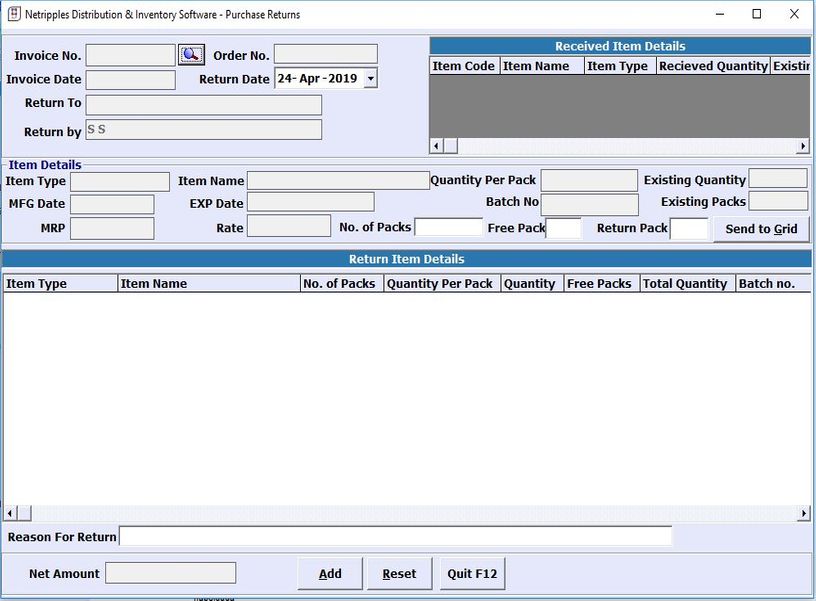Click right scroll arrow of Return Item Details grid

coord(804,514)
